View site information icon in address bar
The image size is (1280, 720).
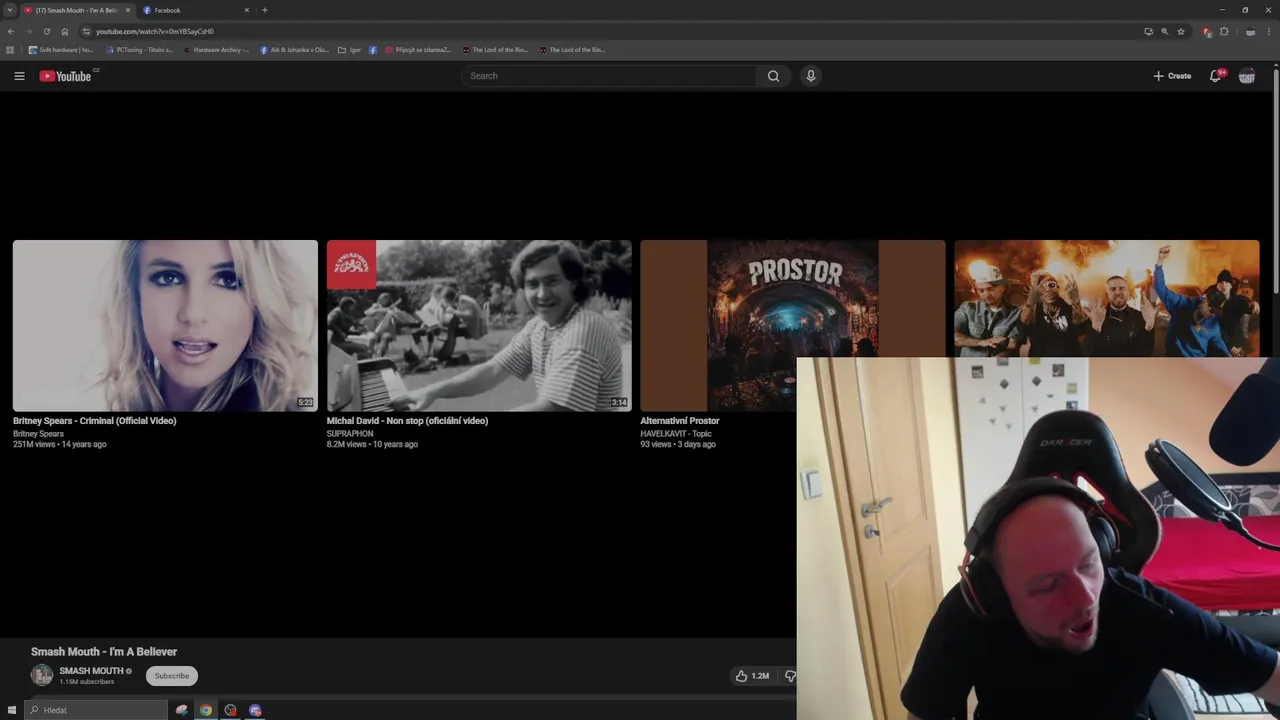[86, 31]
